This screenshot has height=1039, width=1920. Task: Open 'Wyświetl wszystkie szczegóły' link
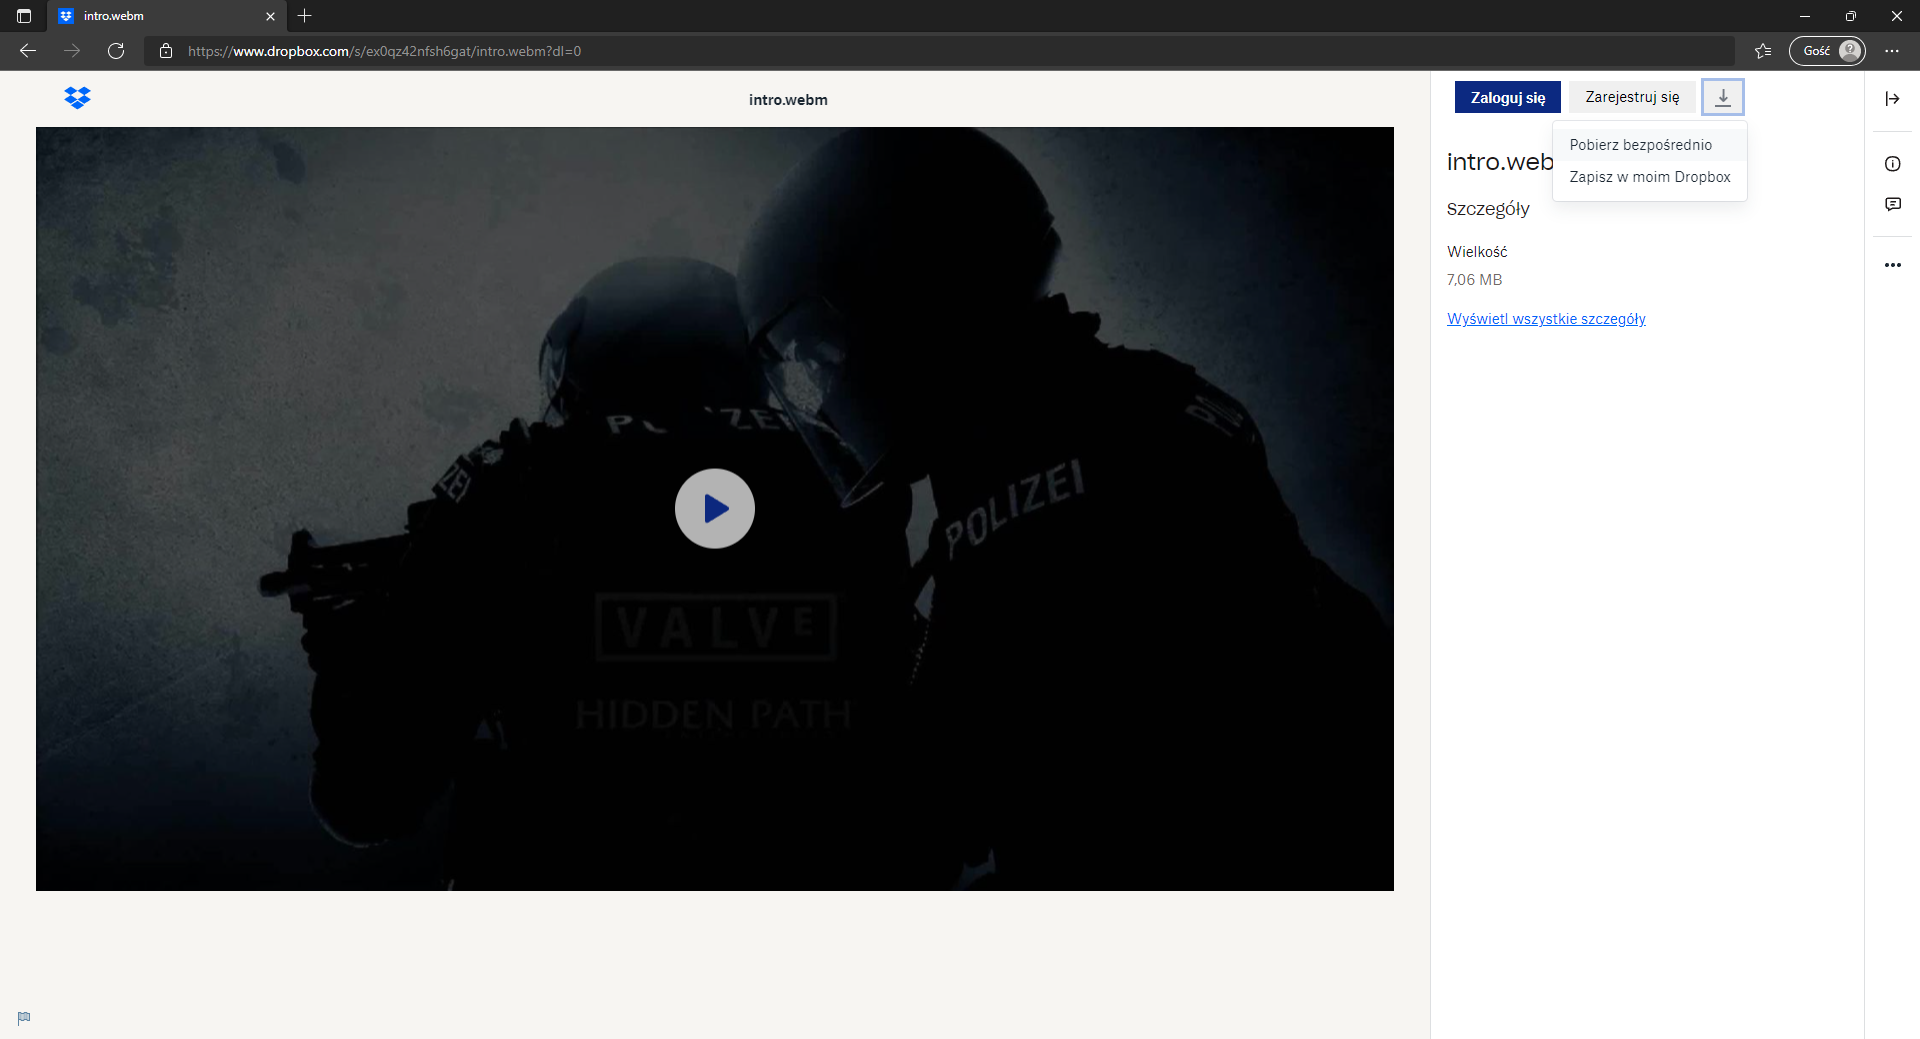tap(1546, 319)
